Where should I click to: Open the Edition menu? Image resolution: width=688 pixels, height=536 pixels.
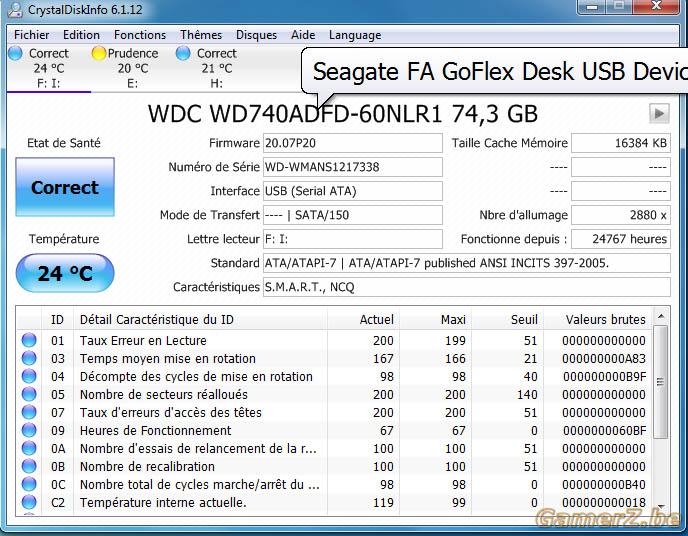coord(81,35)
